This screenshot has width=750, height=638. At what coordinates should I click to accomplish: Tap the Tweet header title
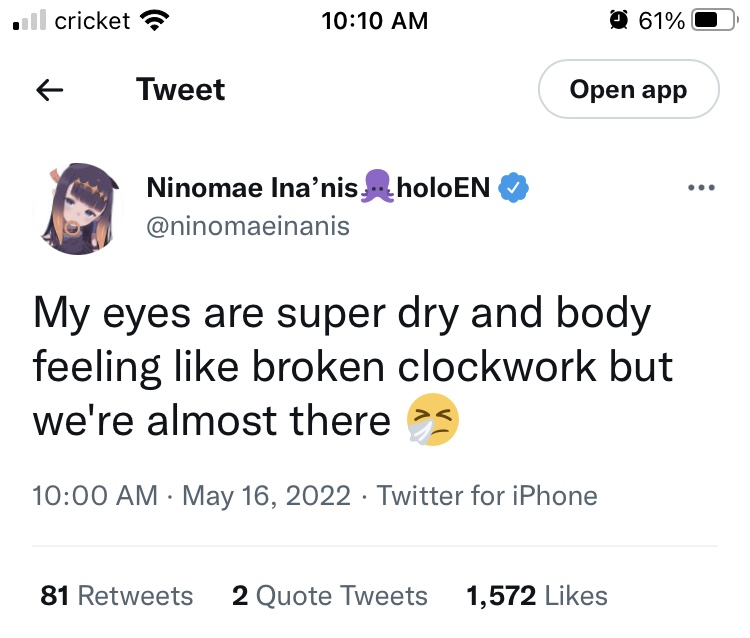click(x=181, y=90)
